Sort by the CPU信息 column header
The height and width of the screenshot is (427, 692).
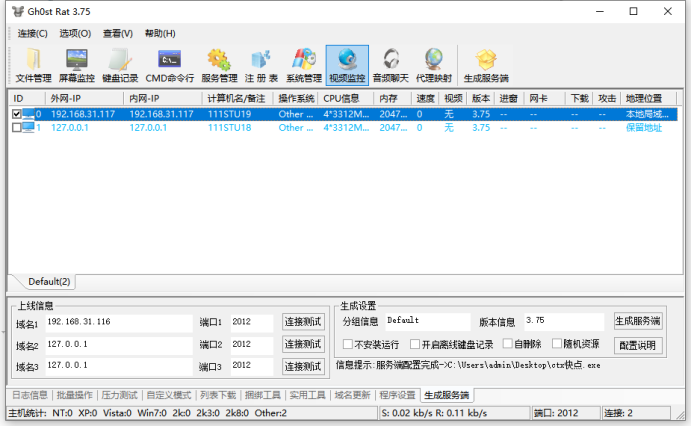[346, 98]
